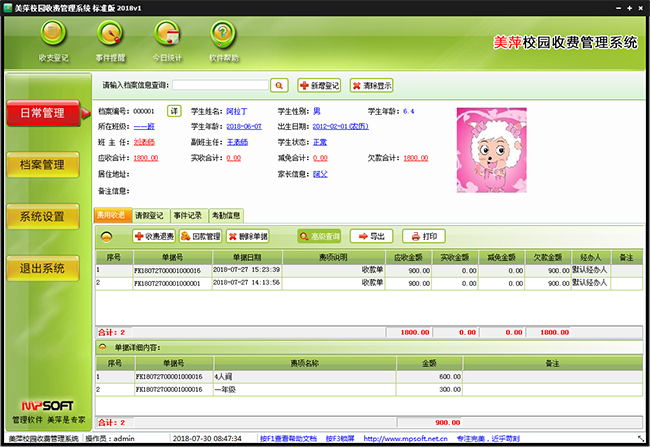The width and height of the screenshot is (650, 447).
Task: Collapse the fee list panel header arrow
Action: point(105,236)
